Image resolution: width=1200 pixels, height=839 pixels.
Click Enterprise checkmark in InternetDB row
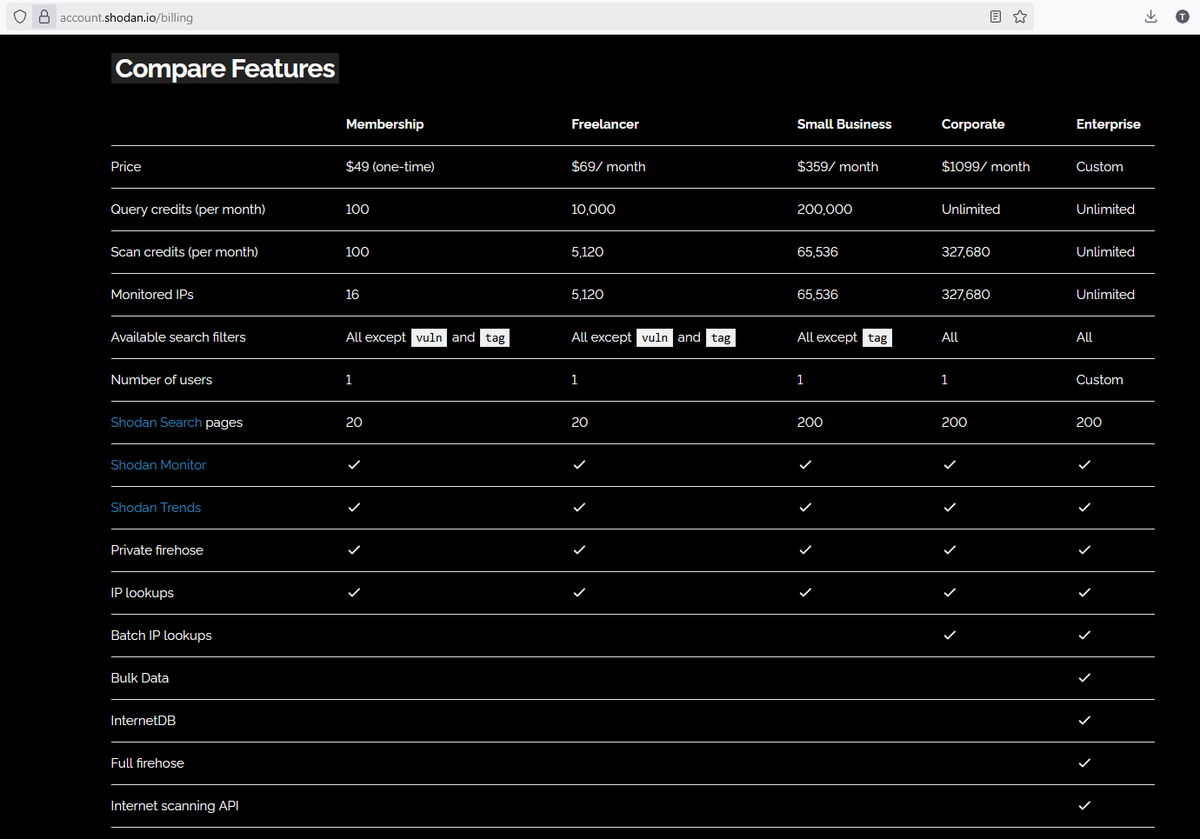click(1084, 720)
